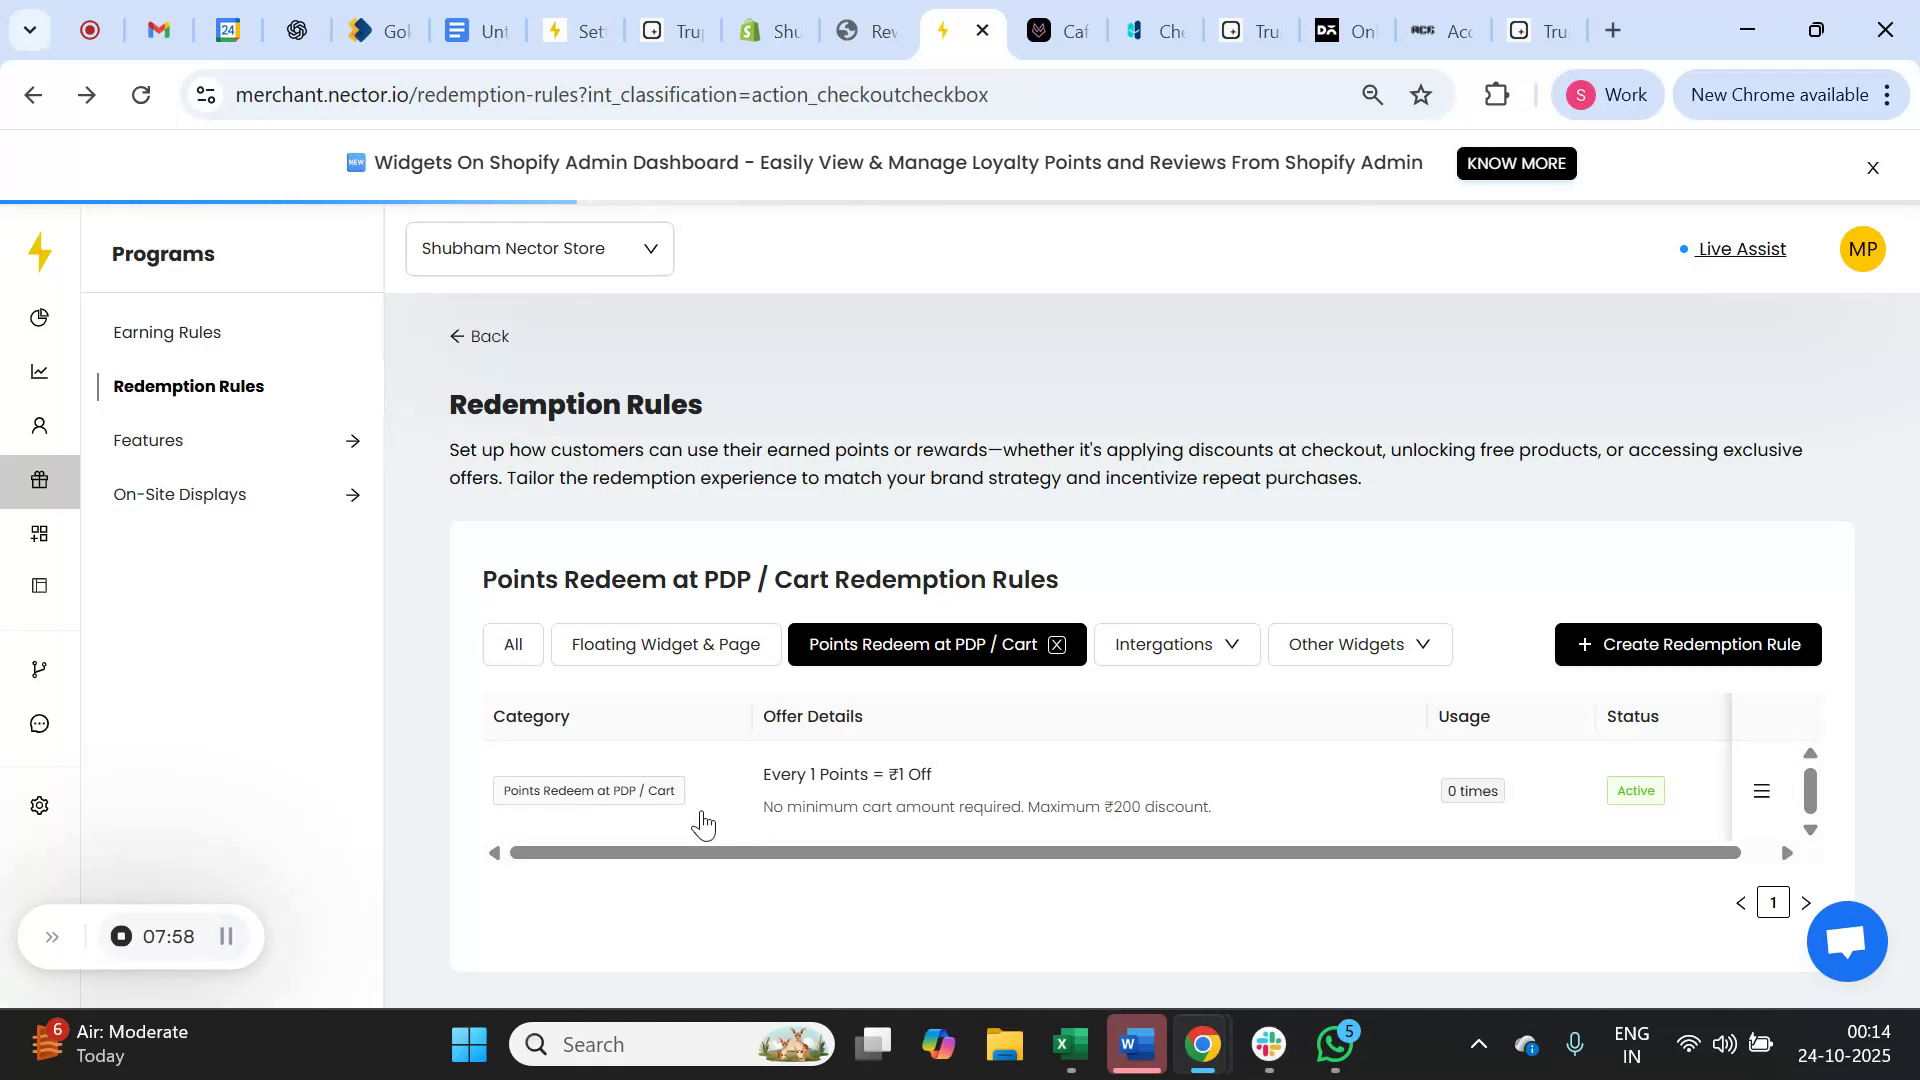Open the workflows branch icon in sidebar
This screenshot has height=1080, width=1920.
tap(40, 668)
